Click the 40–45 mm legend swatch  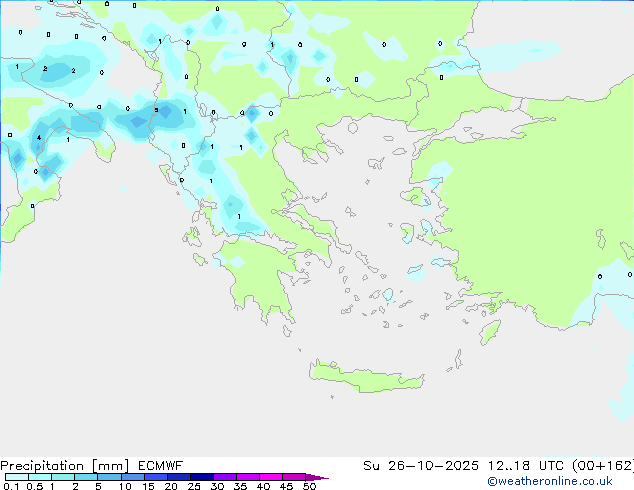point(271,477)
